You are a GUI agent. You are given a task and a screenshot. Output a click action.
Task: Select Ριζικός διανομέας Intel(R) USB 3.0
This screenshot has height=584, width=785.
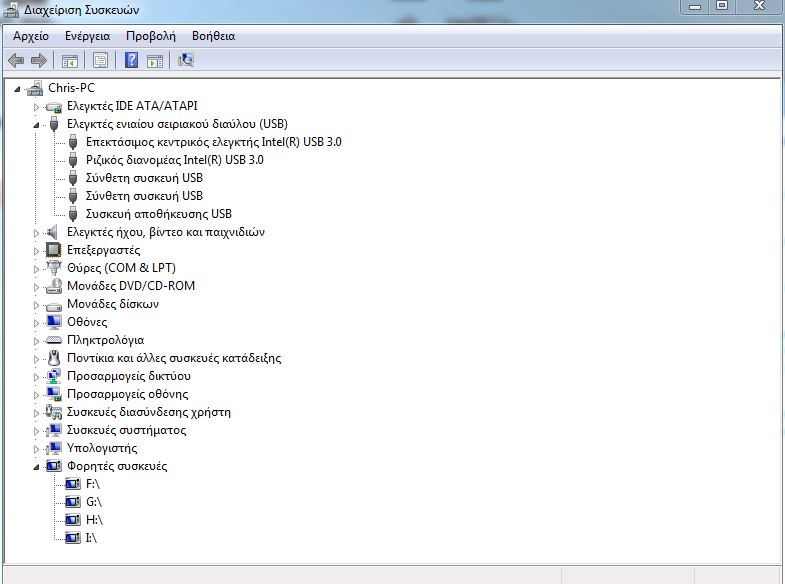[175, 160]
